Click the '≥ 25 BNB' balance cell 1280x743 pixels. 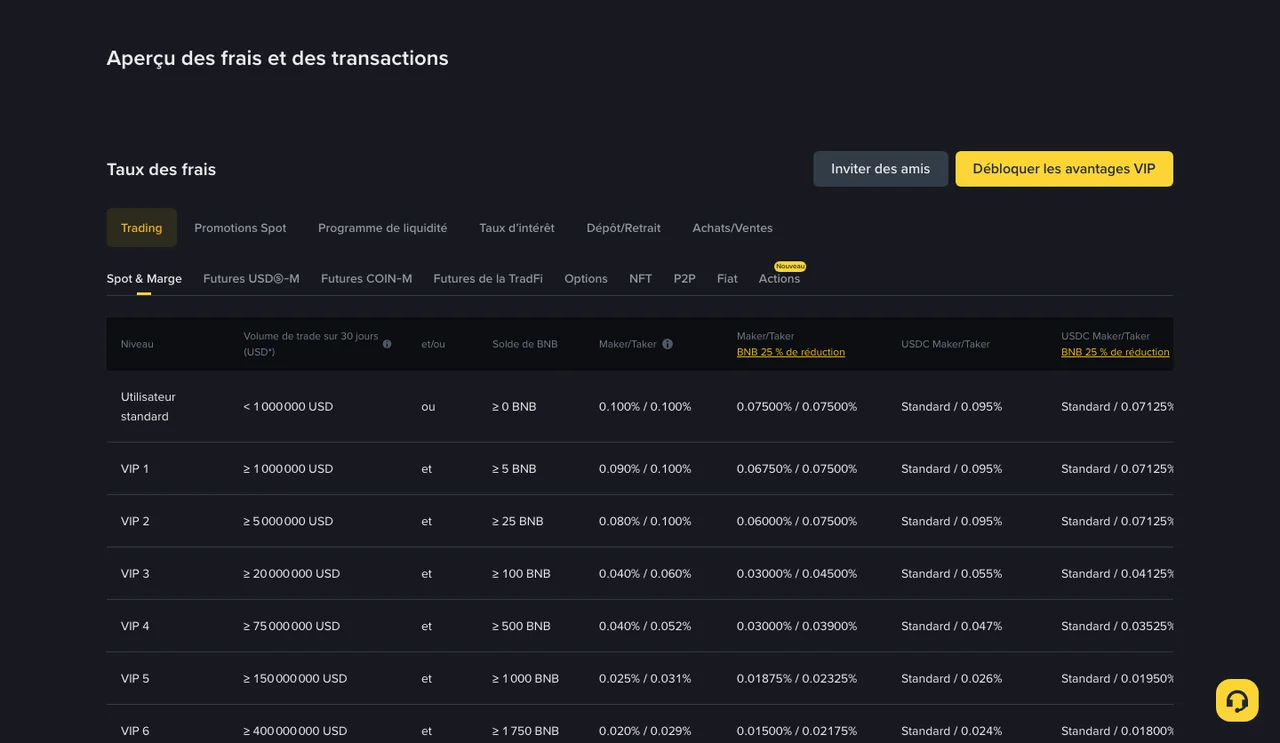click(x=518, y=521)
